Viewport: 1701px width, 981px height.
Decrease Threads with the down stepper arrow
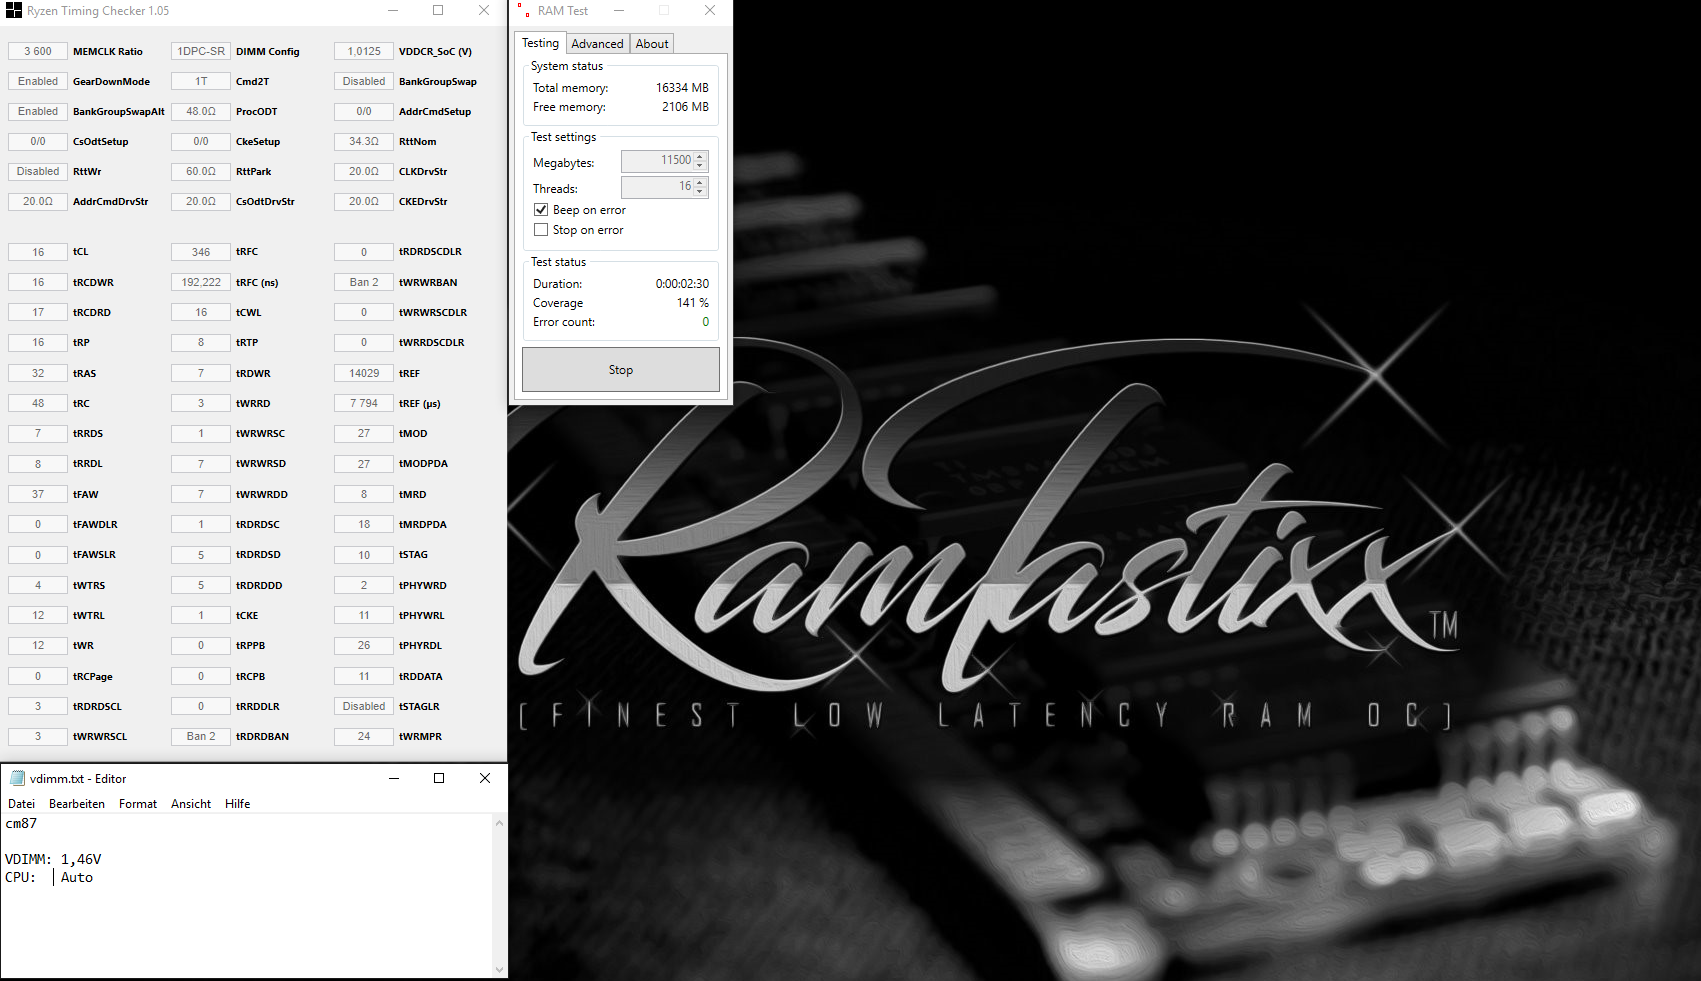700,192
